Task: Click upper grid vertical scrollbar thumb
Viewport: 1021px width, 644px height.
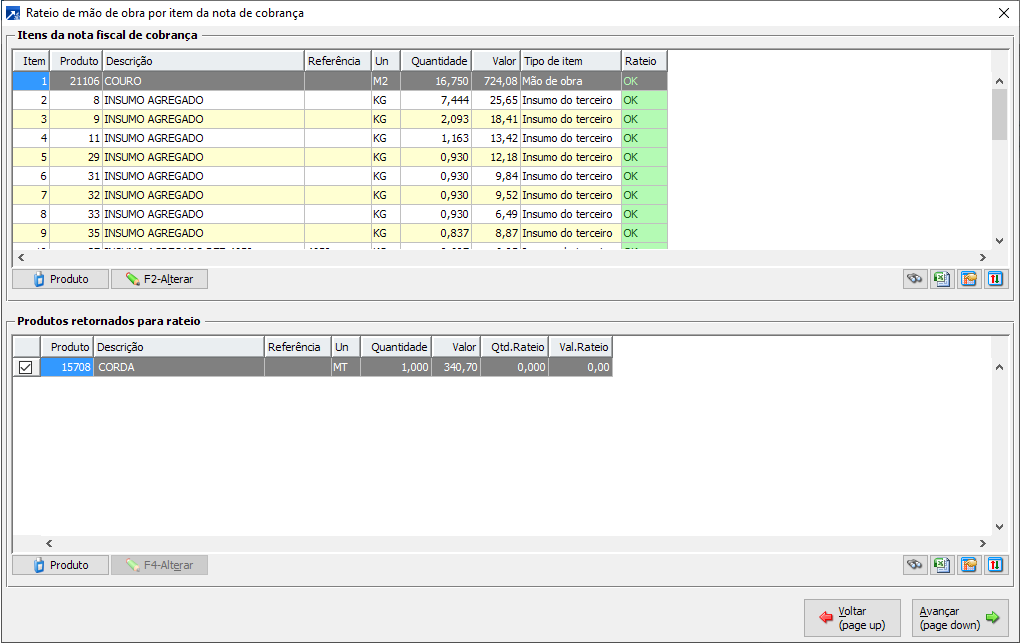Action: 1000,114
